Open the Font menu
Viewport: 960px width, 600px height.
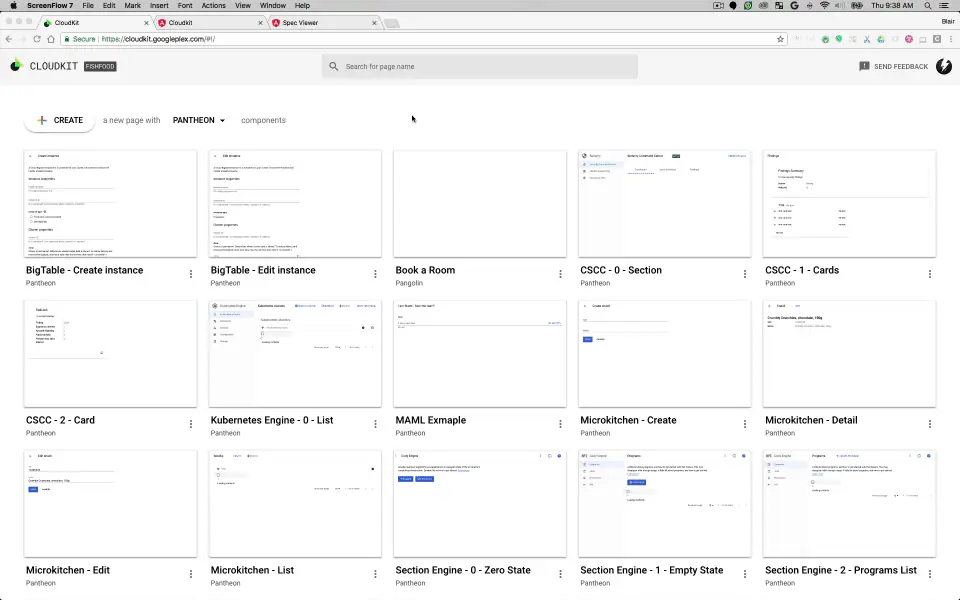coord(185,6)
